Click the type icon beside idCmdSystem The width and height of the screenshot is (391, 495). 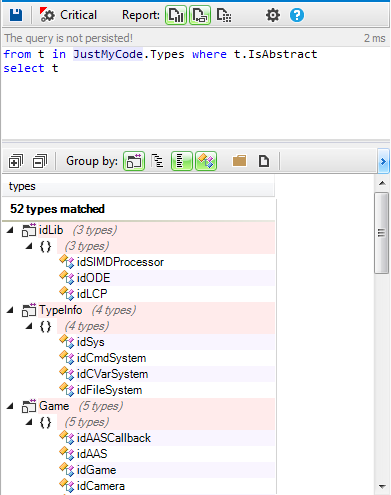(67, 358)
